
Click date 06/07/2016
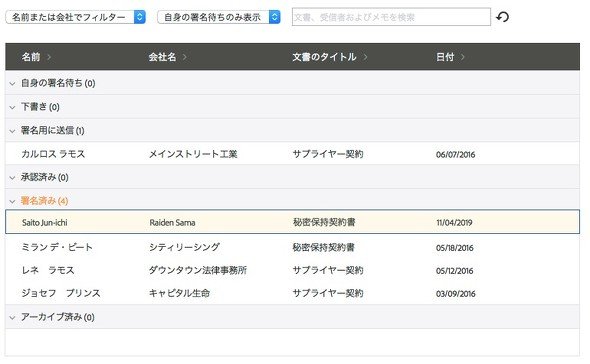[455, 154]
